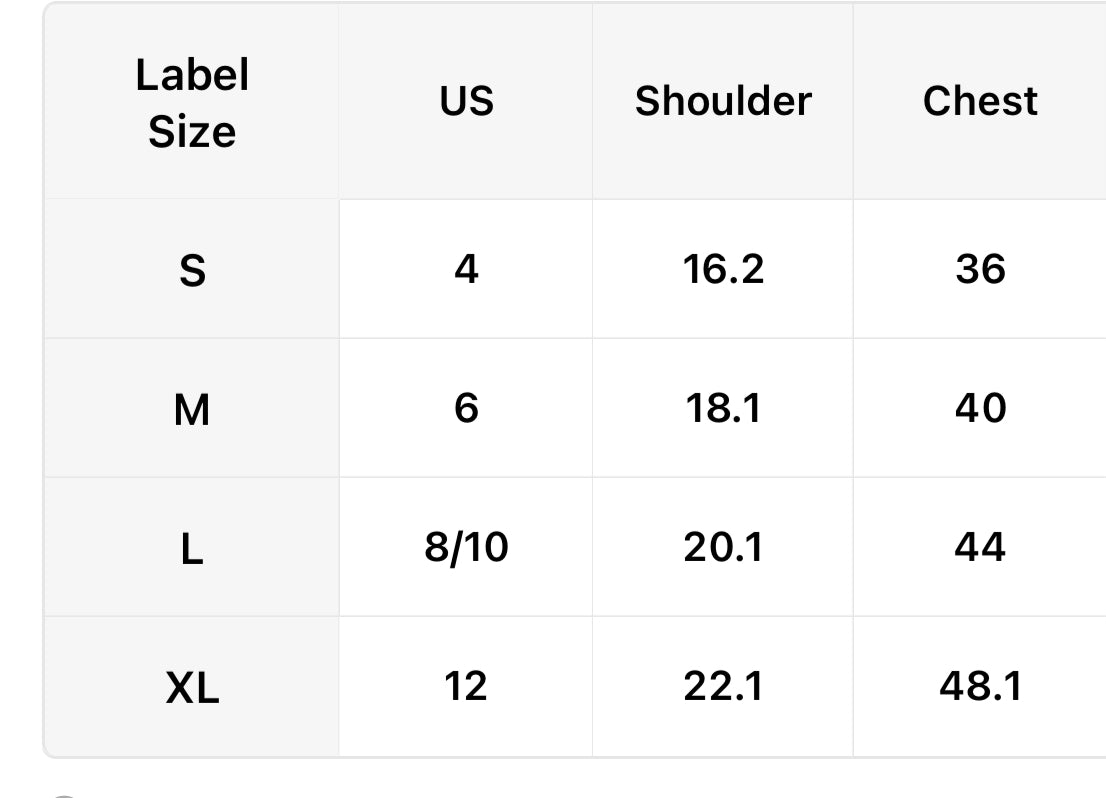Screen dimensions: 1106x798
Task: Click US size 8/10 cell
Action: 466,547
